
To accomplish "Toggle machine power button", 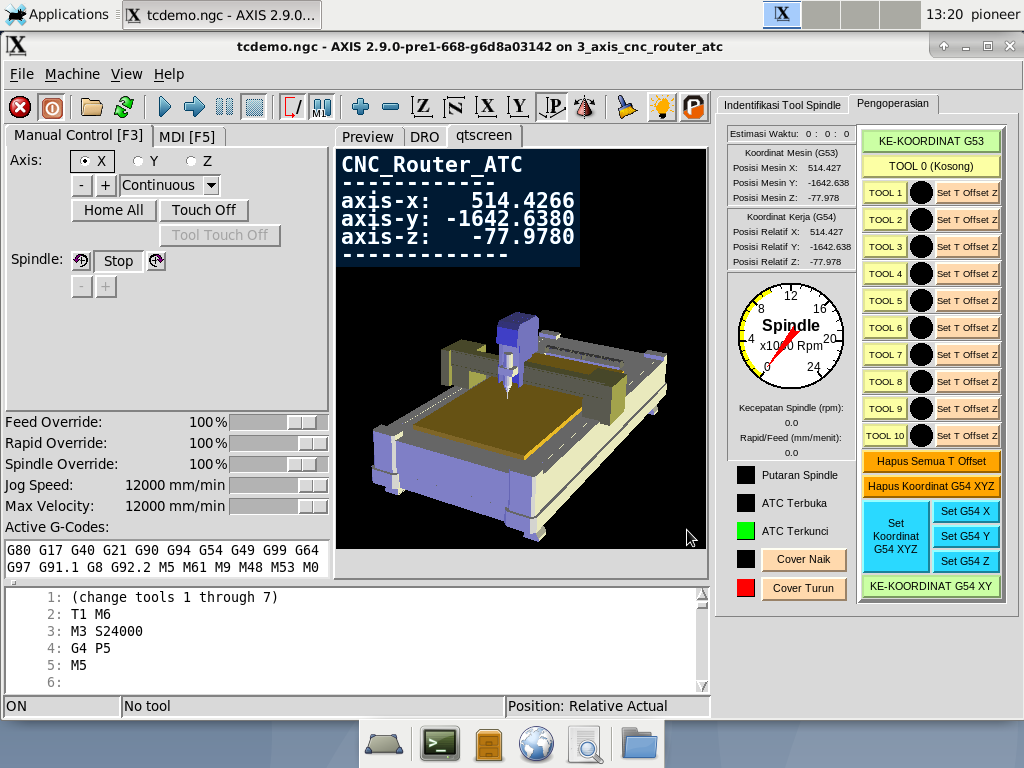I will (x=51, y=107).
